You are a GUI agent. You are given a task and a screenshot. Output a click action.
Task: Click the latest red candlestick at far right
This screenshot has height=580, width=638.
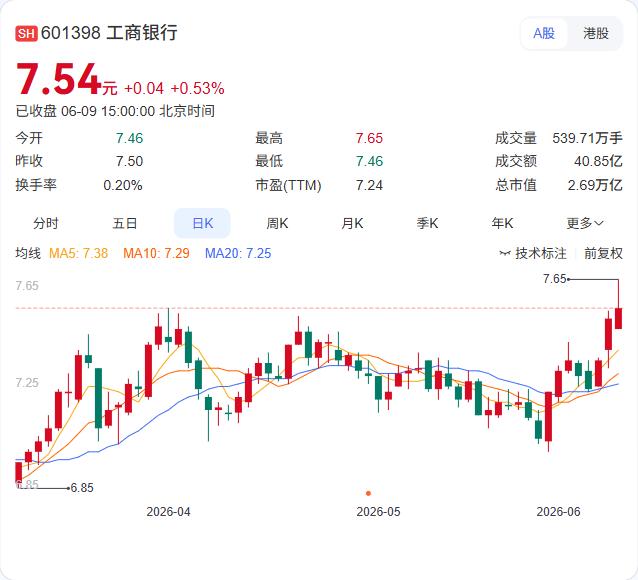click(x=618, y=318)
